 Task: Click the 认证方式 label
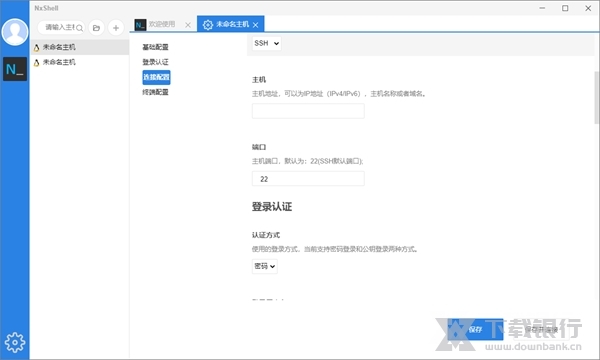266,235
